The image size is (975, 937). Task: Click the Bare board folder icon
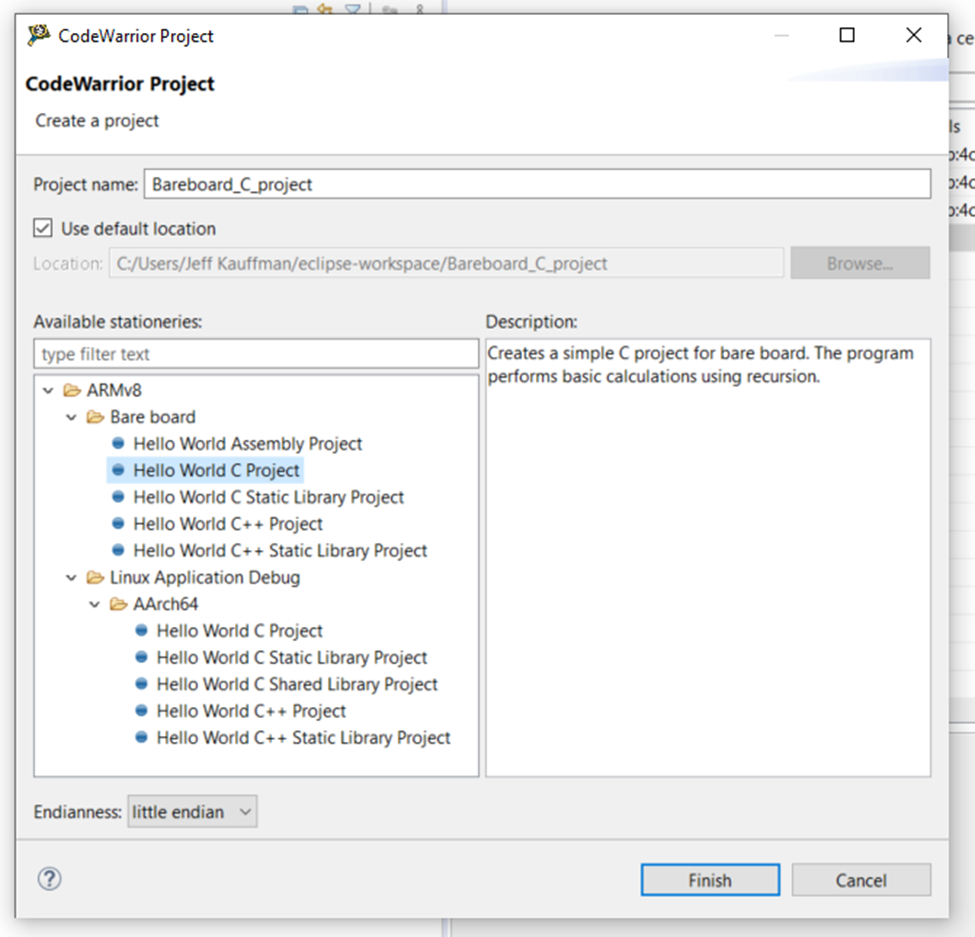(95, 417)
